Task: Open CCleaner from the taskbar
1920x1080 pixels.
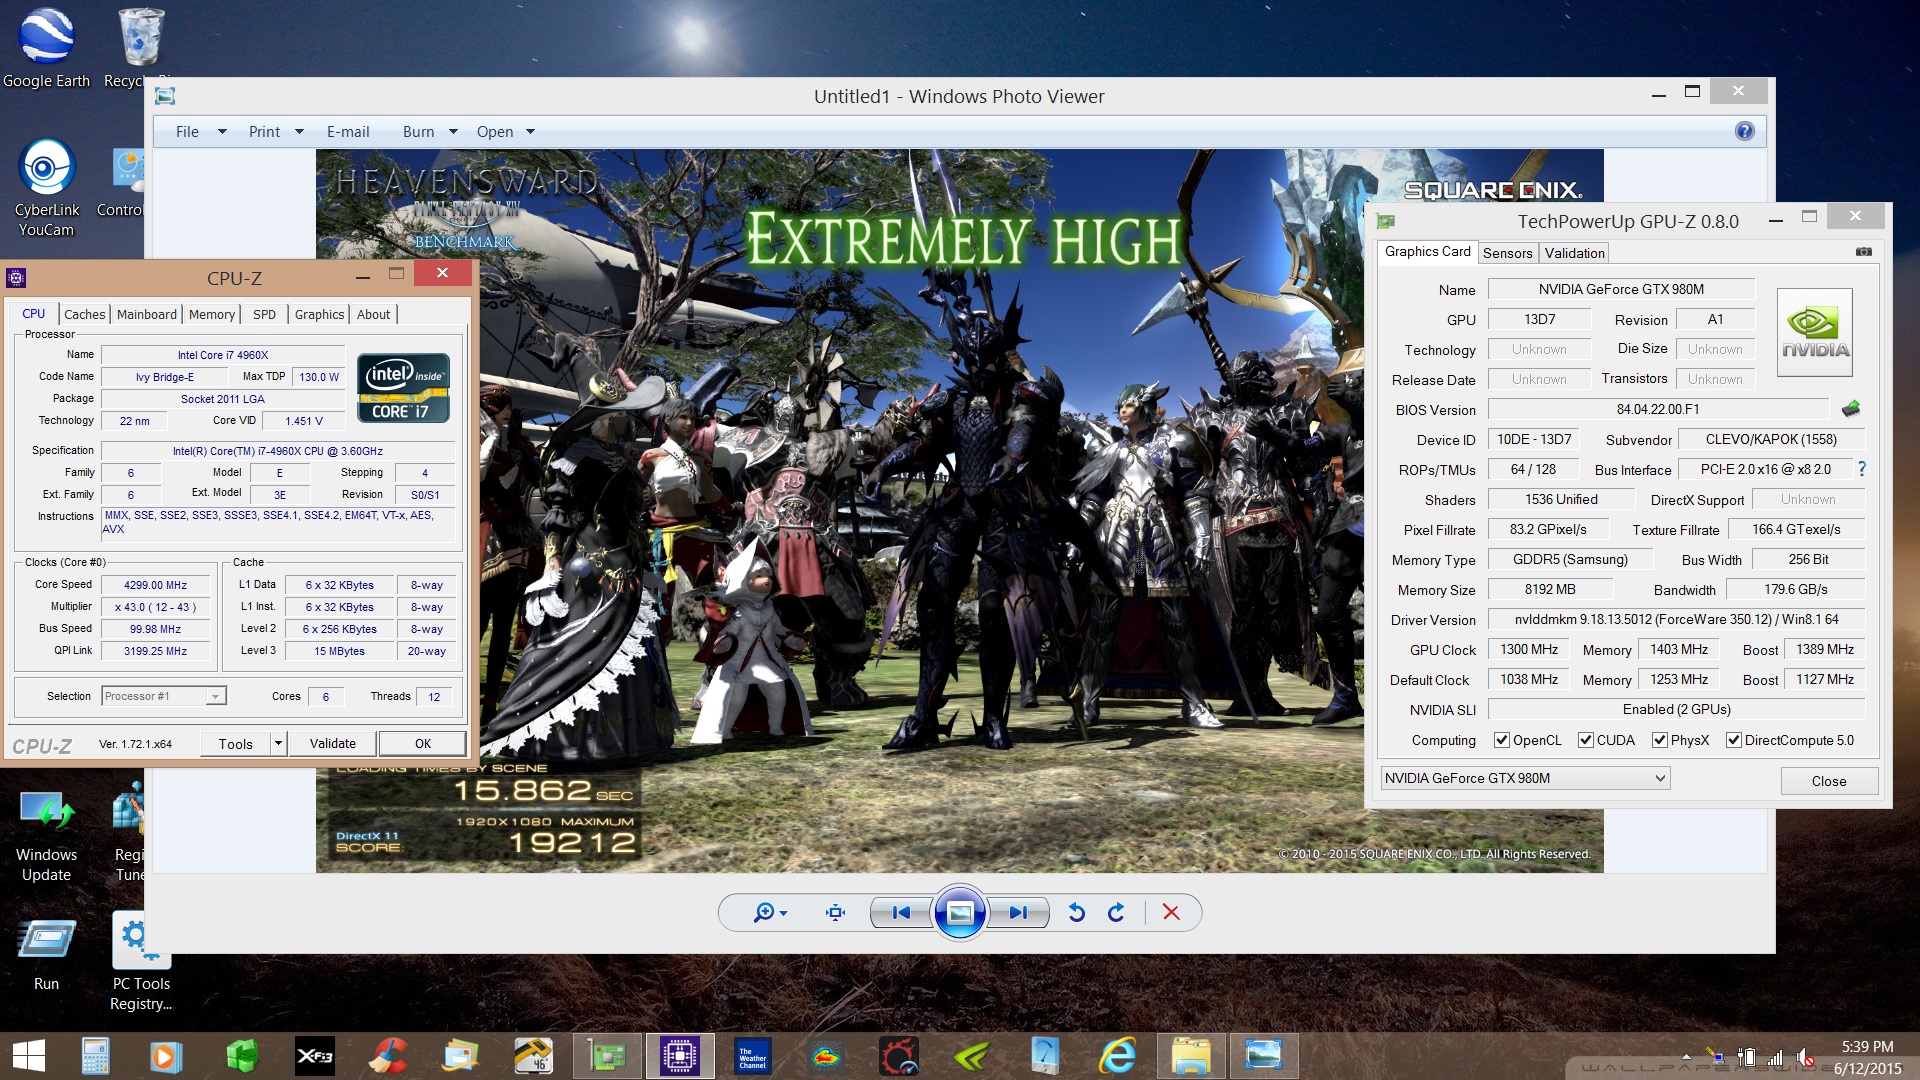Action: (x=388, y=1056)
